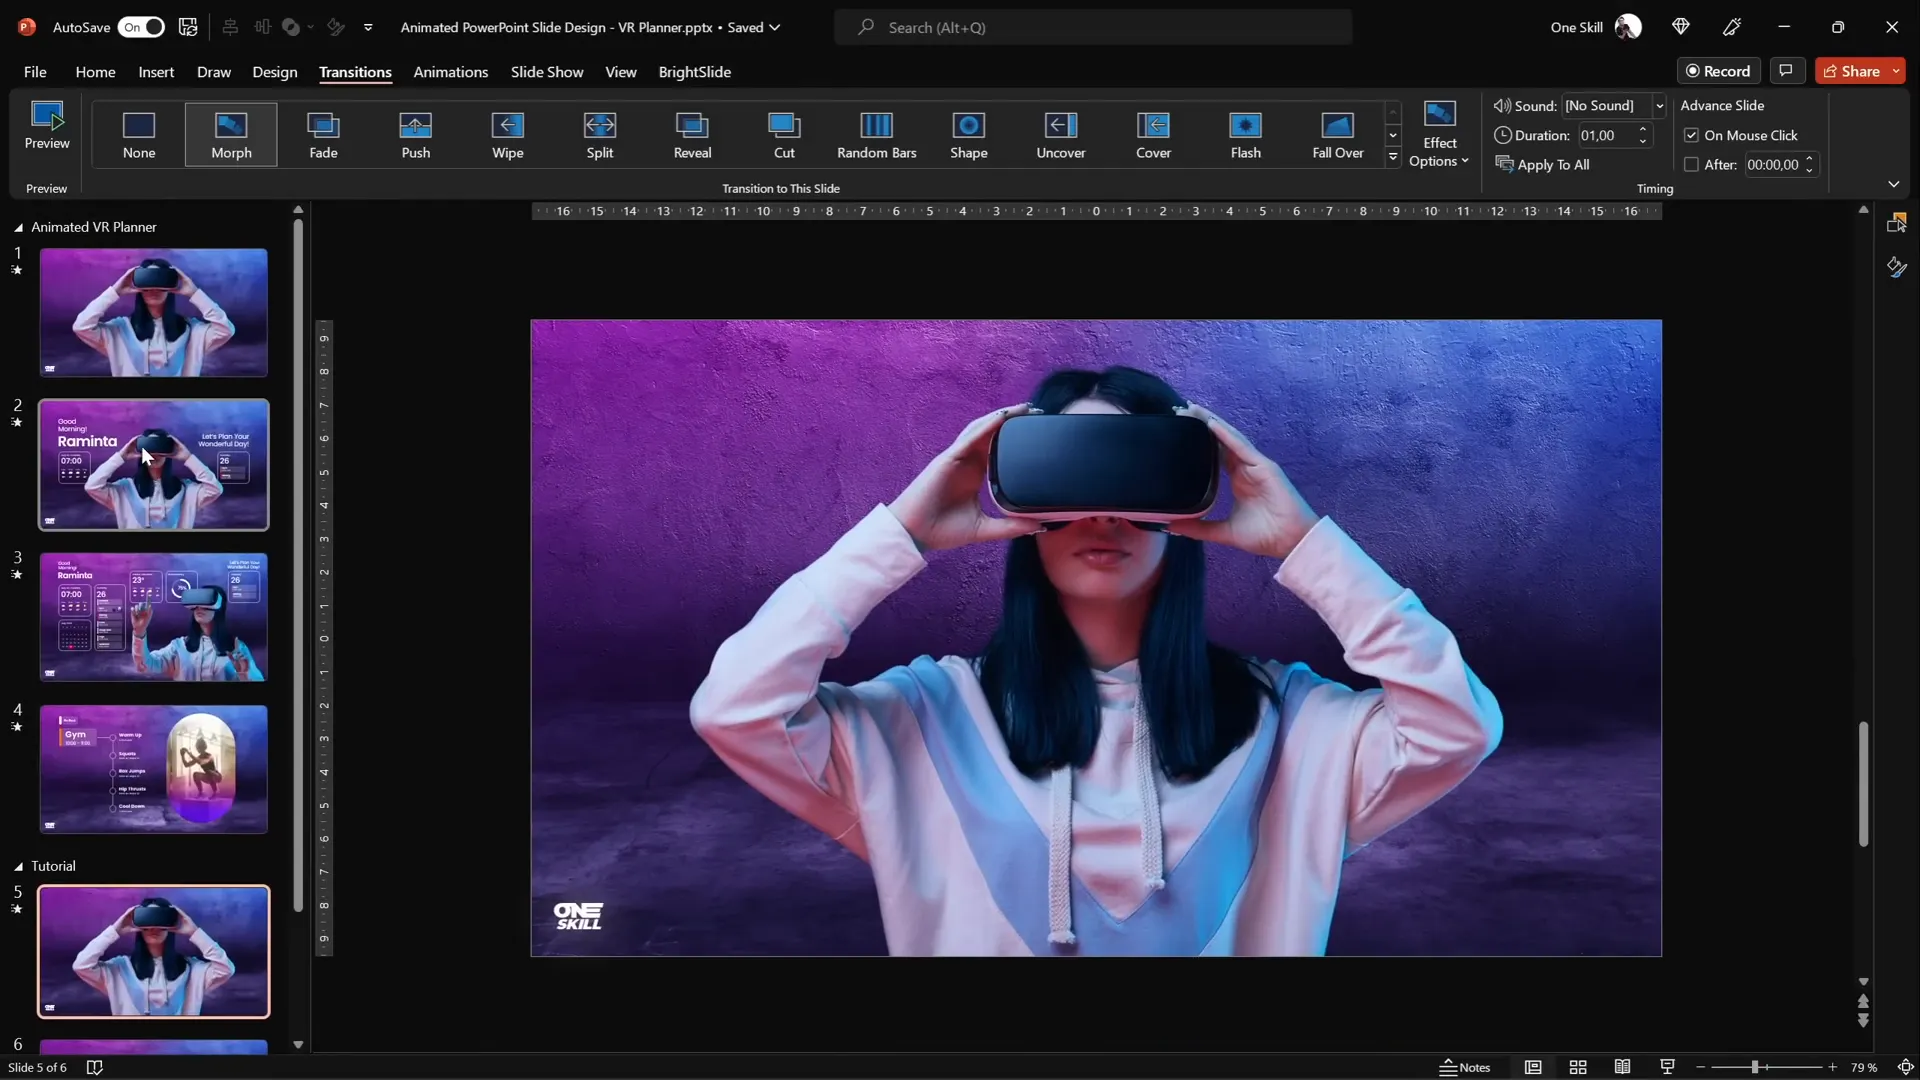1920x1080 pixels.
Task: Select slide 4 thumbnail with gym plan
Action: click(153, 769)
